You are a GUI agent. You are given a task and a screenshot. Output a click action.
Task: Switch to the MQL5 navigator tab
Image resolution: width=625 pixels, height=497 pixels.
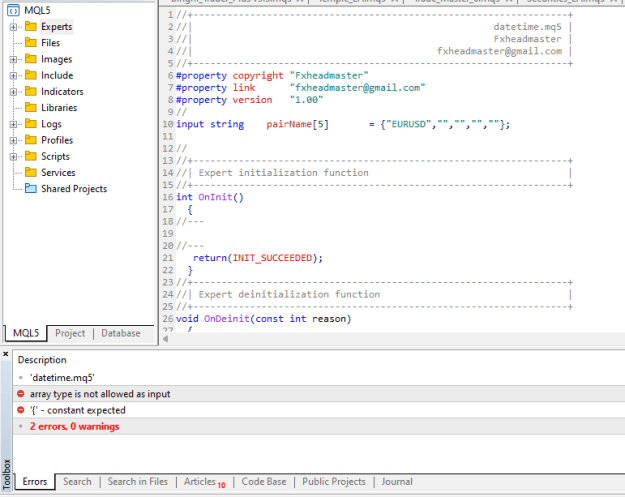[x=26, y=333]
